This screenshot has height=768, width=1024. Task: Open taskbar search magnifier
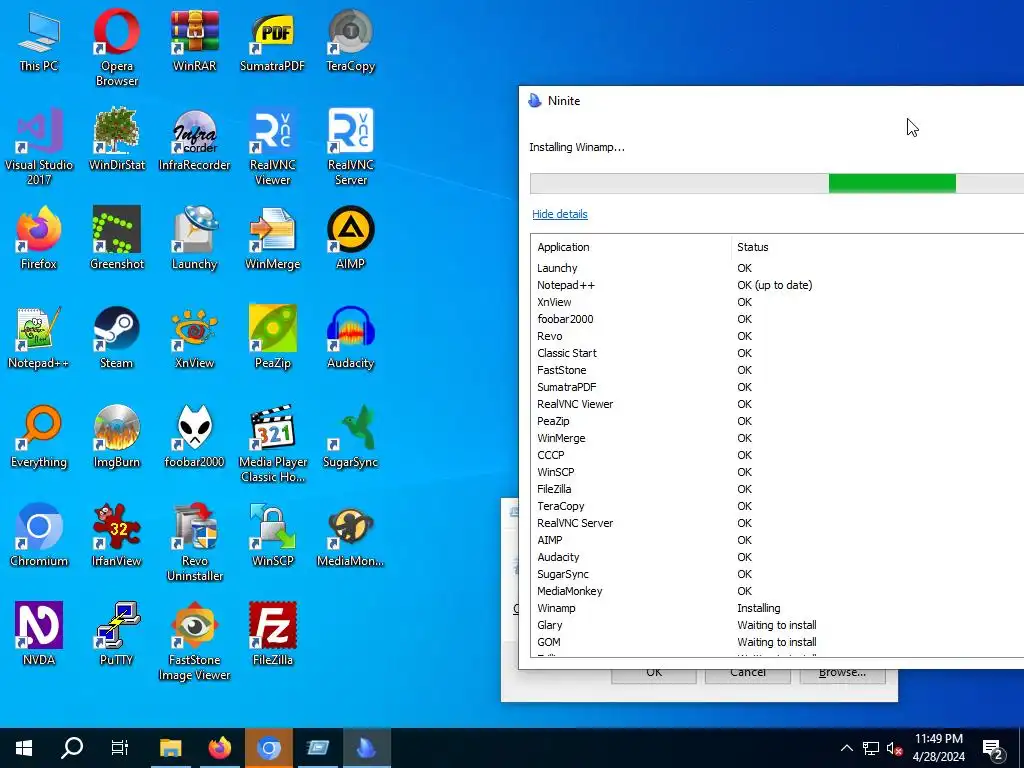click(72, 748)
